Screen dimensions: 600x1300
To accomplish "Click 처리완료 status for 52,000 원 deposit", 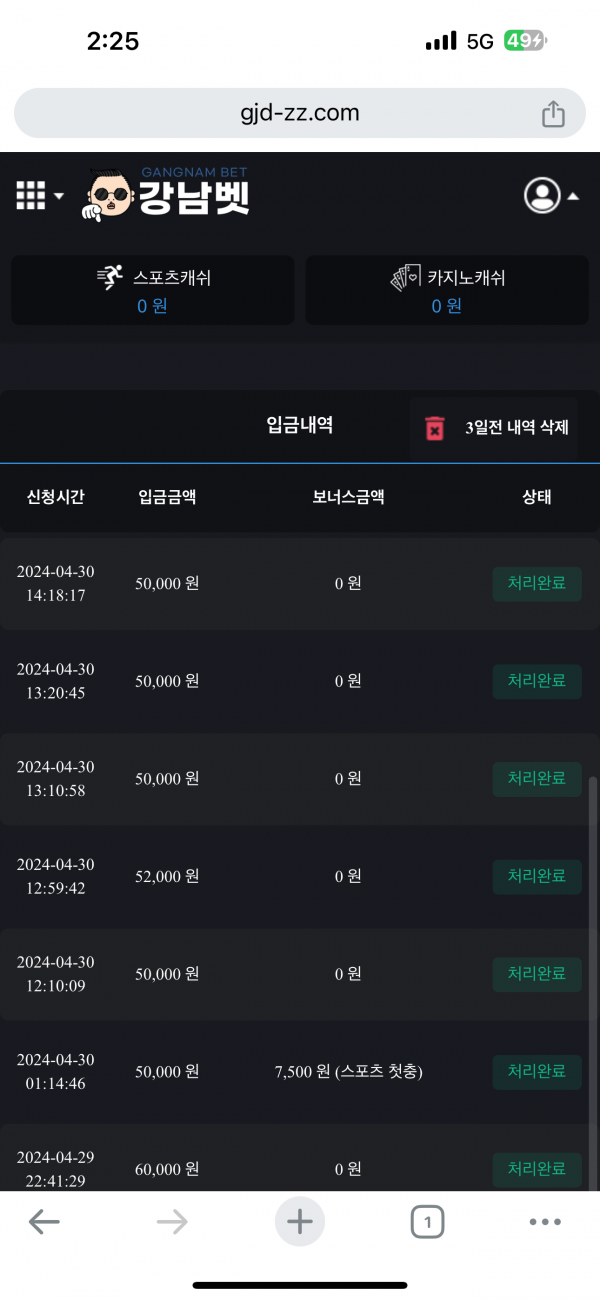I will [x=537, y=876].
